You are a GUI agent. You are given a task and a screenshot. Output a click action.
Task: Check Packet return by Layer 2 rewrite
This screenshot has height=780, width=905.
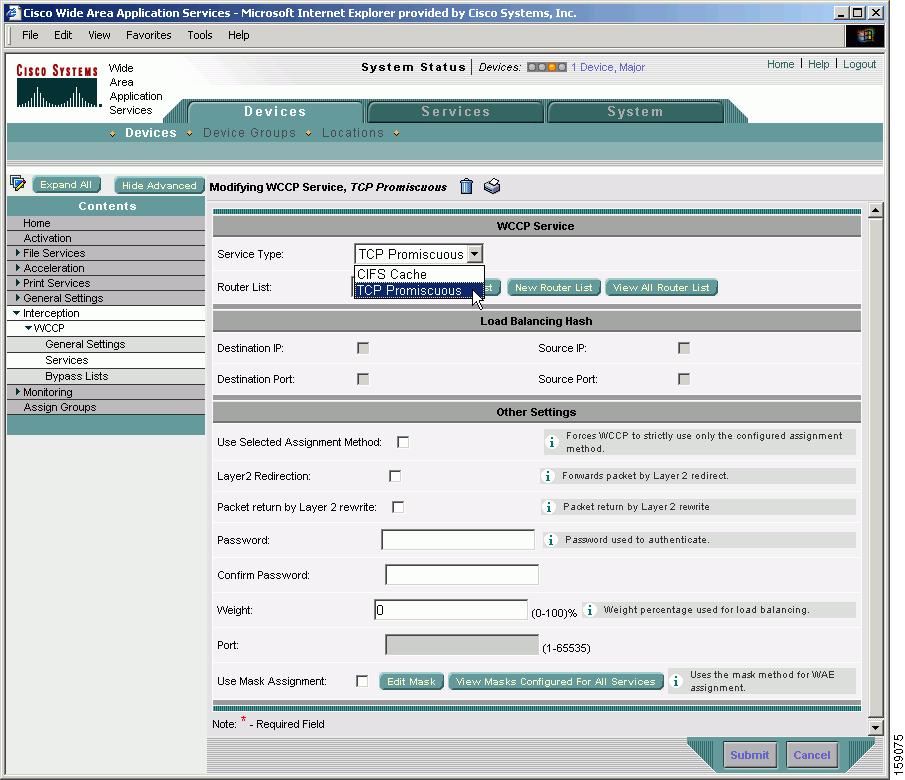(398, 507)
